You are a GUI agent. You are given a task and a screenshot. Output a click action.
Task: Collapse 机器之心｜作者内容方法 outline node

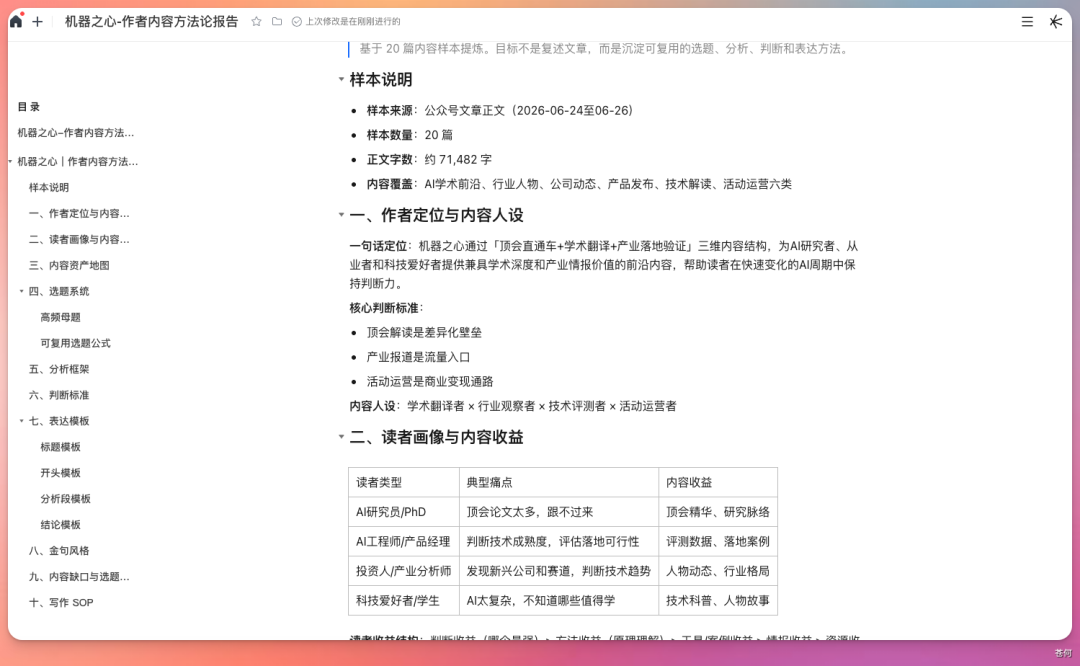(10, 162)
